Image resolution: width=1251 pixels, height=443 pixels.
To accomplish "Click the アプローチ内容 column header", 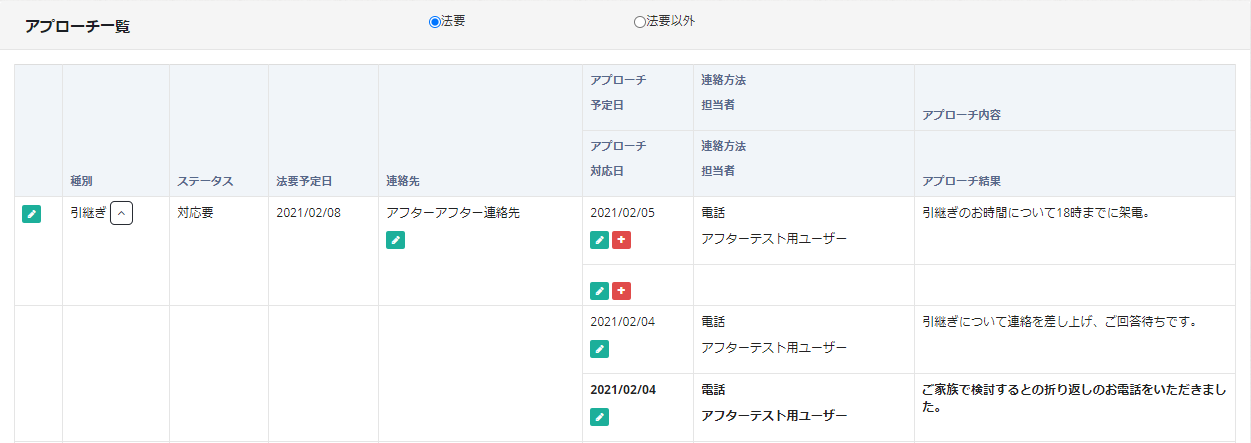I will tap(961, 115).
